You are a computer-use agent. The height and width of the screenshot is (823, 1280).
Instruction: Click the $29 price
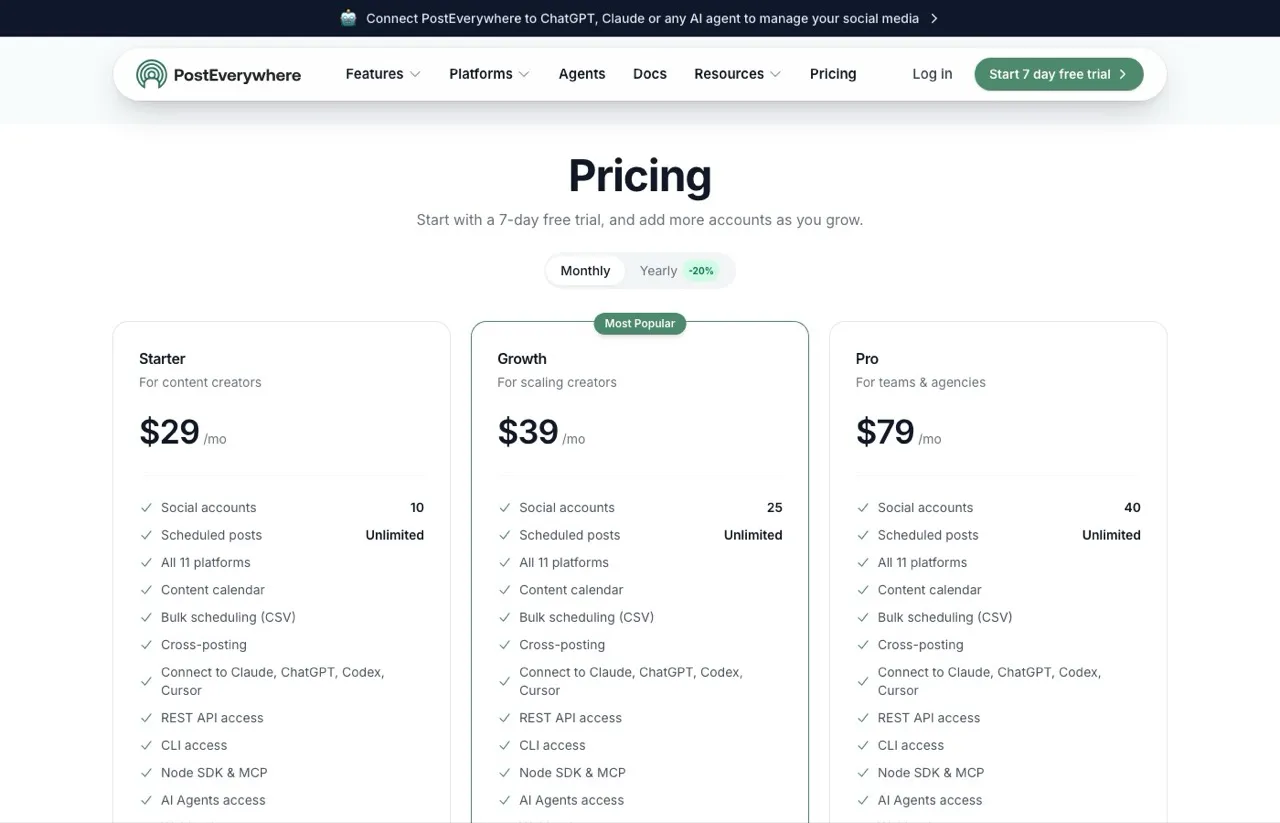[169, 432]
